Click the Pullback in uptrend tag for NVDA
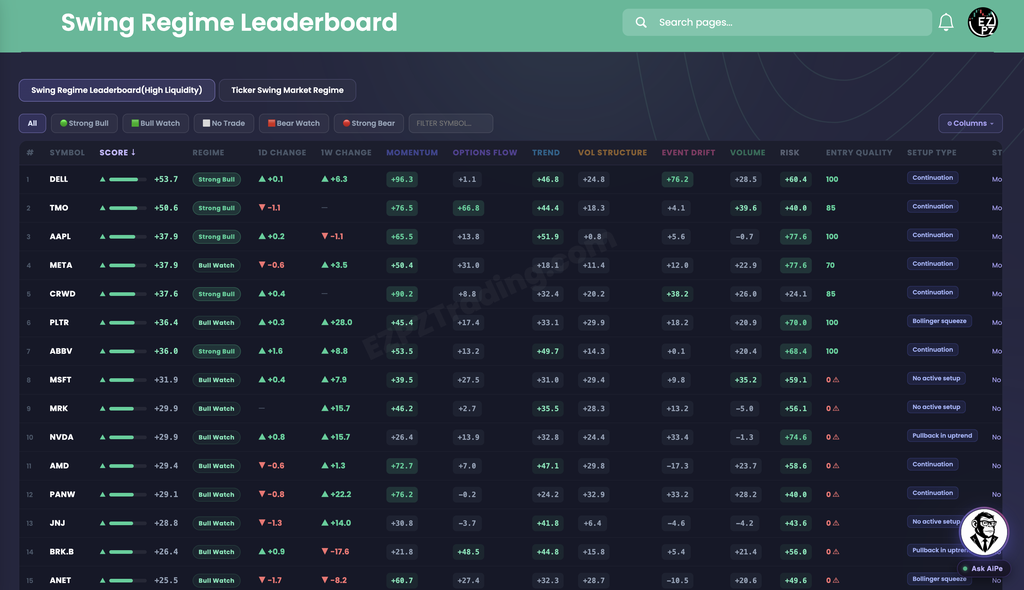Screen dimensions: 1024x590 point(942,436)
